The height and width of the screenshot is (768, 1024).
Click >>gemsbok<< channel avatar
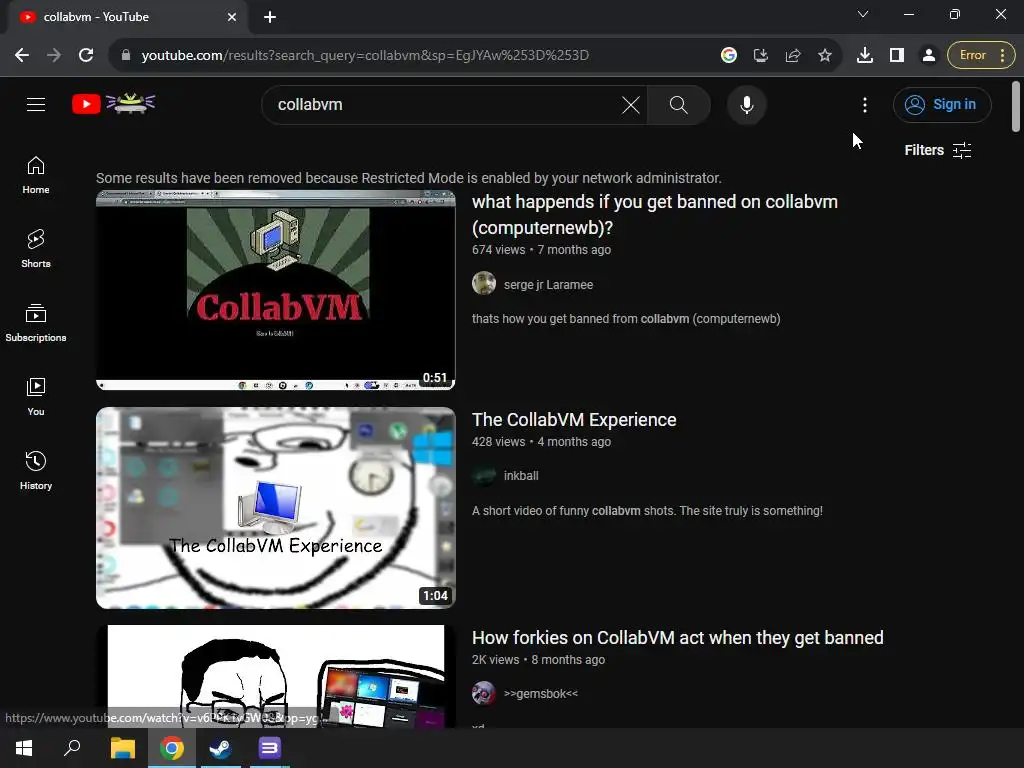484,693
